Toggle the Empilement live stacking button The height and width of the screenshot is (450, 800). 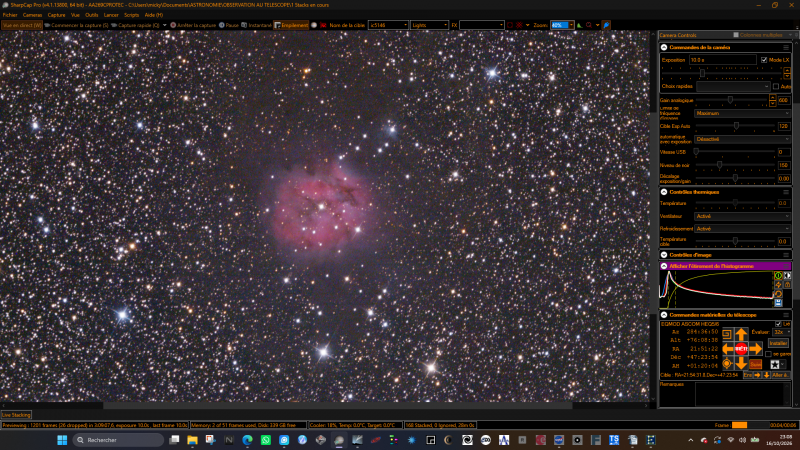(x=291, y=25)
